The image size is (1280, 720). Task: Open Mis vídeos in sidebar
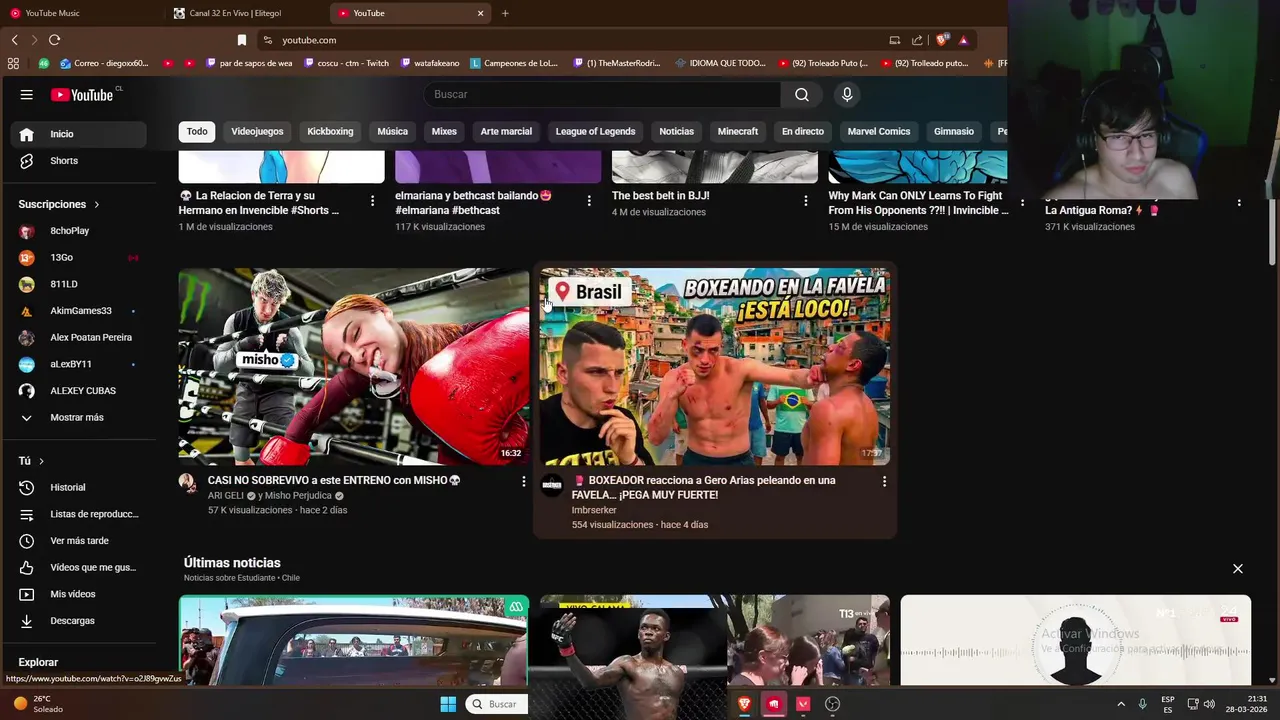pyautogui.click(x=78, y=594)
